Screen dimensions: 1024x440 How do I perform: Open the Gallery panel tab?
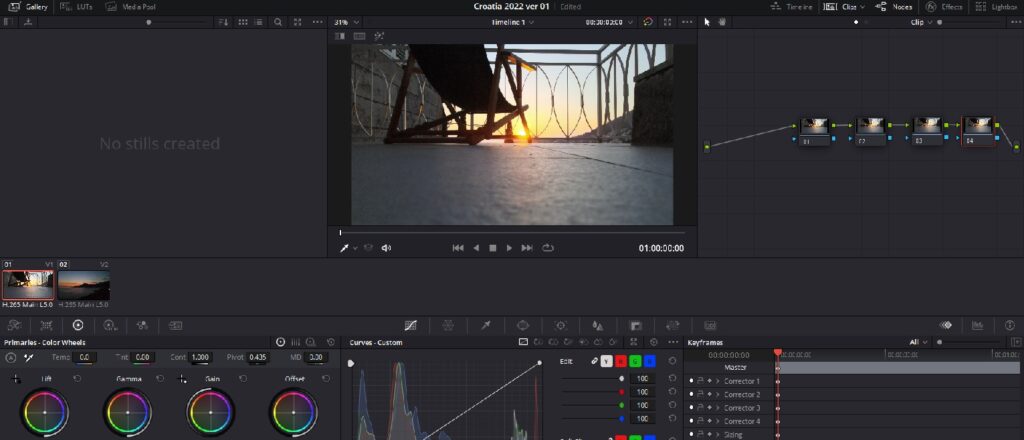28,6
